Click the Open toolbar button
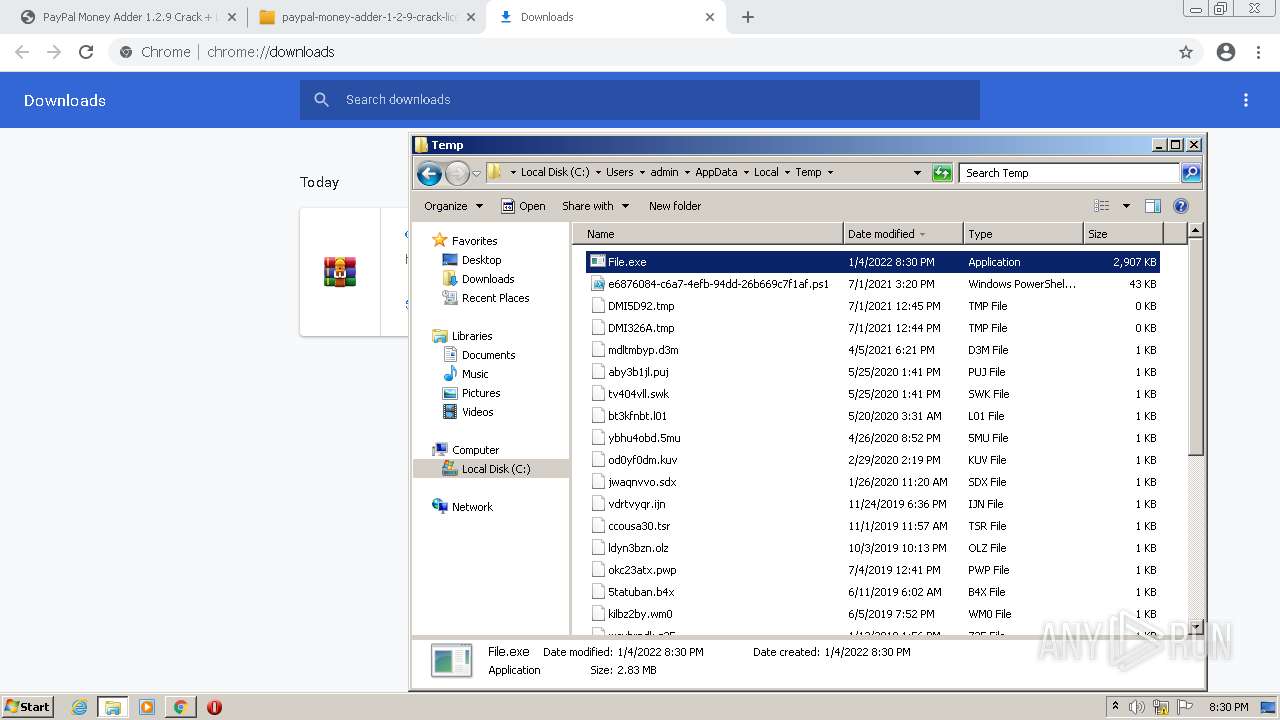The image size is (1280, 720). tap(523, 206)
